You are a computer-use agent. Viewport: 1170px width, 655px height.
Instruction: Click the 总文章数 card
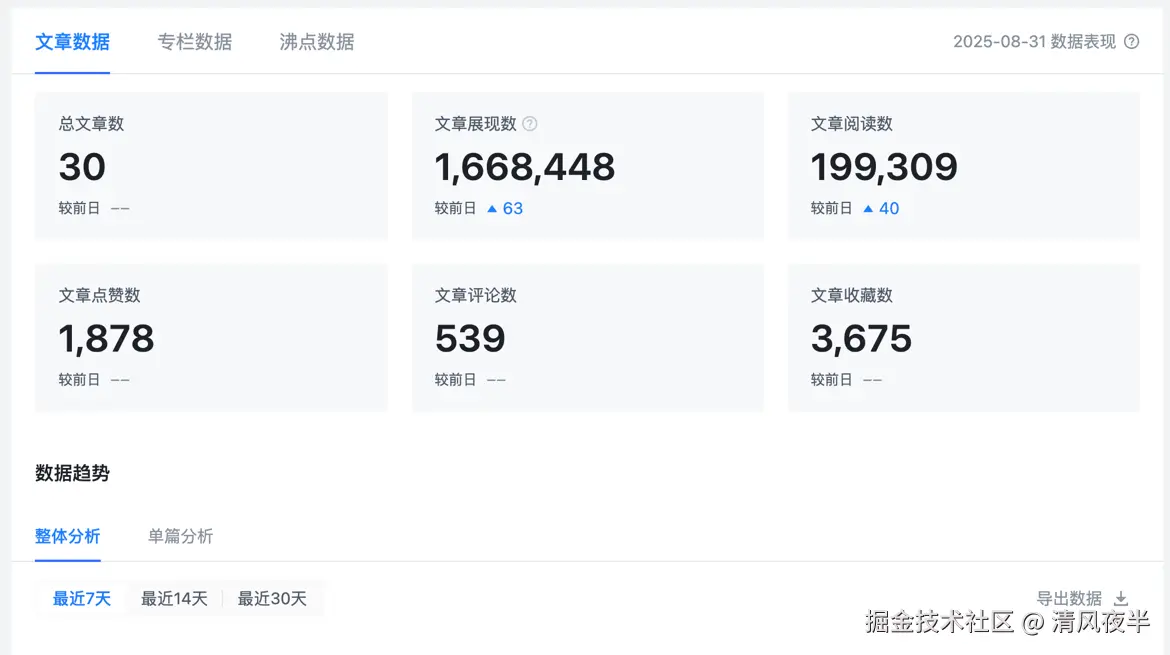[x=211, y=165]
